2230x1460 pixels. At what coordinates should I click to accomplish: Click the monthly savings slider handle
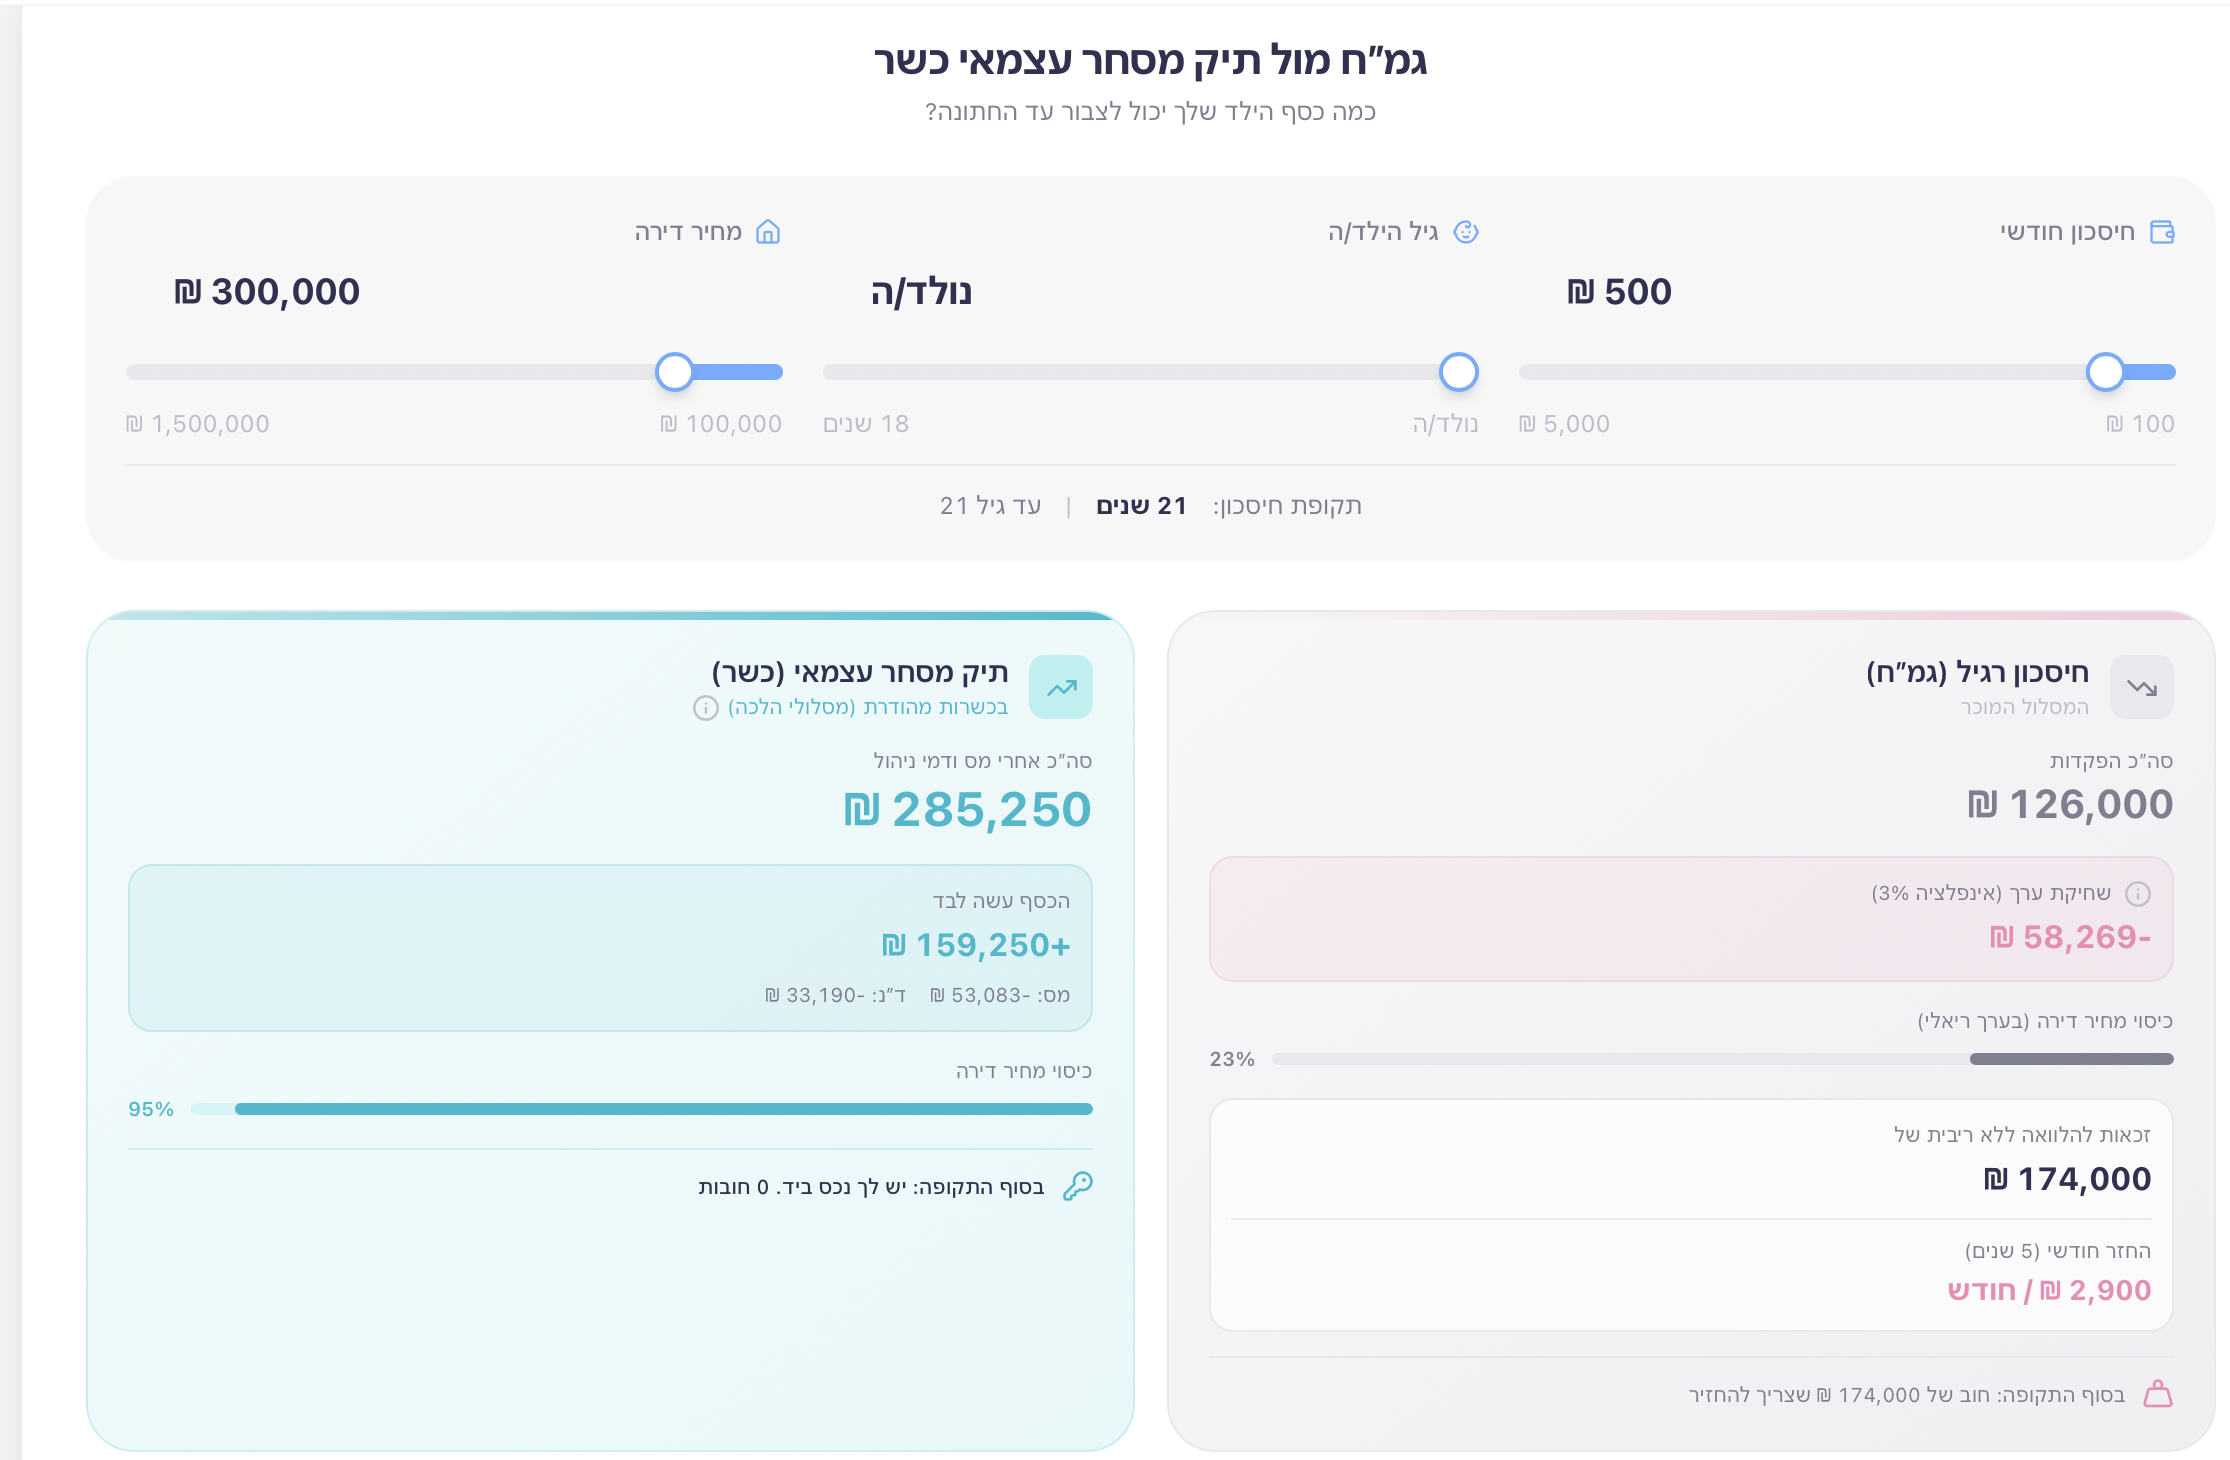(x=2106, y=371)
